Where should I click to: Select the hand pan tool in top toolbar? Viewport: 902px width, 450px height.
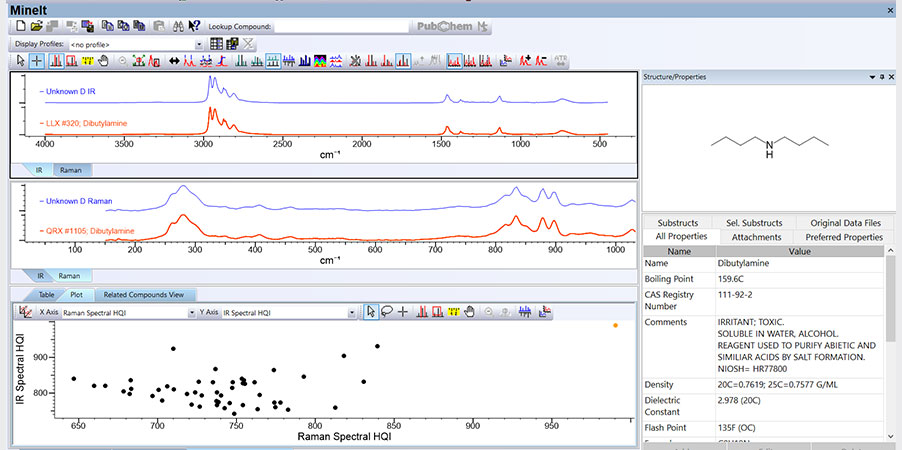coord(103,61)
